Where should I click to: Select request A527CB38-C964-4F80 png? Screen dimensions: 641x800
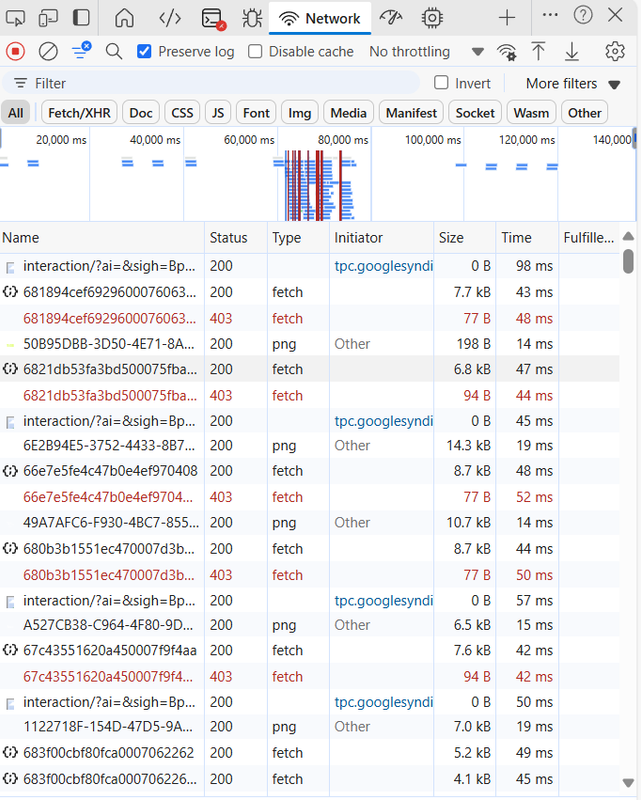[310, 625]
